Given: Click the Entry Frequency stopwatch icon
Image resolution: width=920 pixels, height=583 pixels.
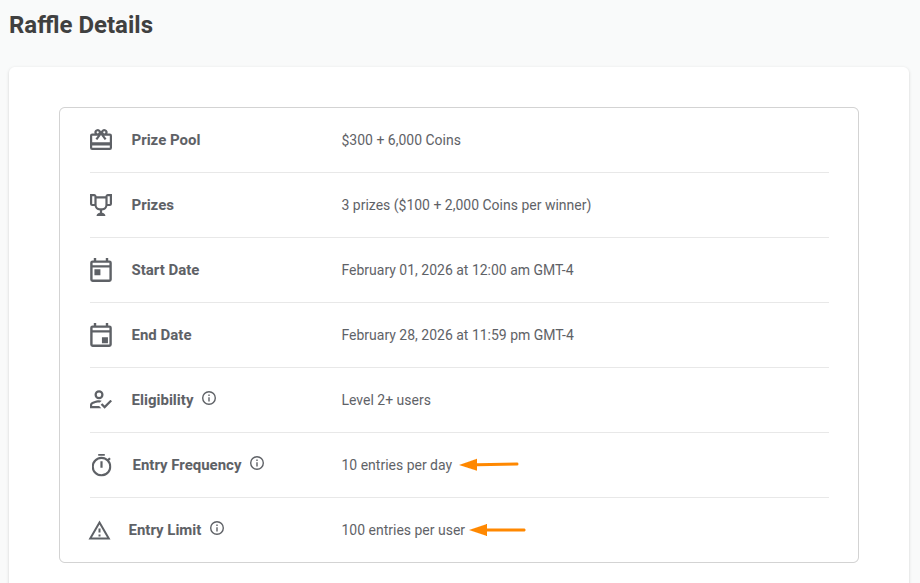Looking at the screenshot, I should (102, 465).
